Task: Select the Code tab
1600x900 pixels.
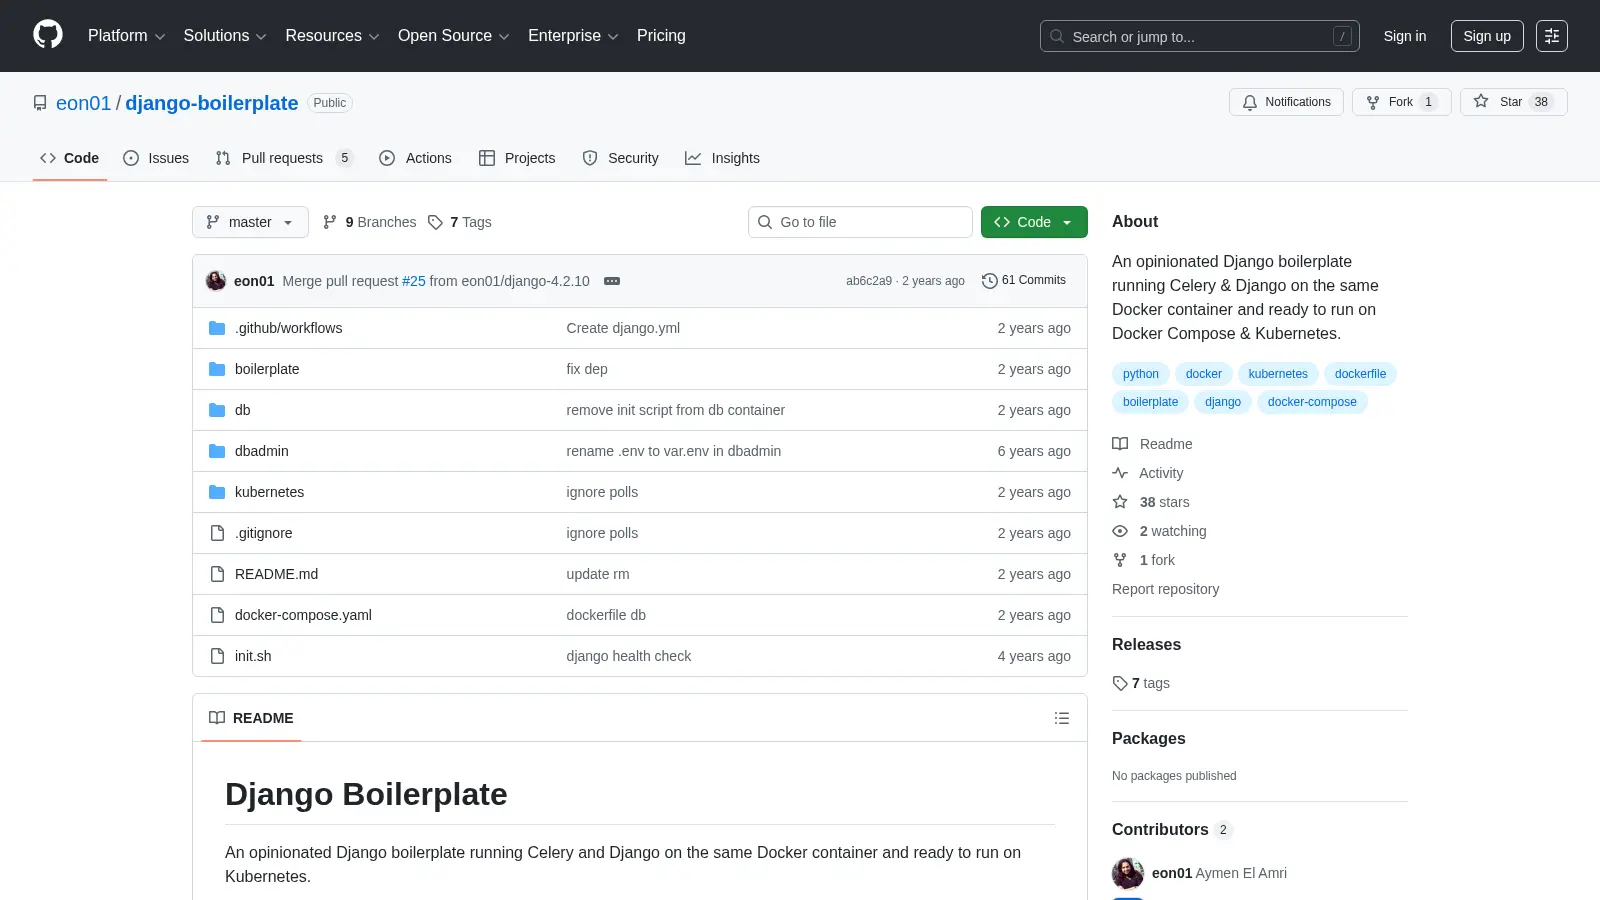Action: point(70,158)
